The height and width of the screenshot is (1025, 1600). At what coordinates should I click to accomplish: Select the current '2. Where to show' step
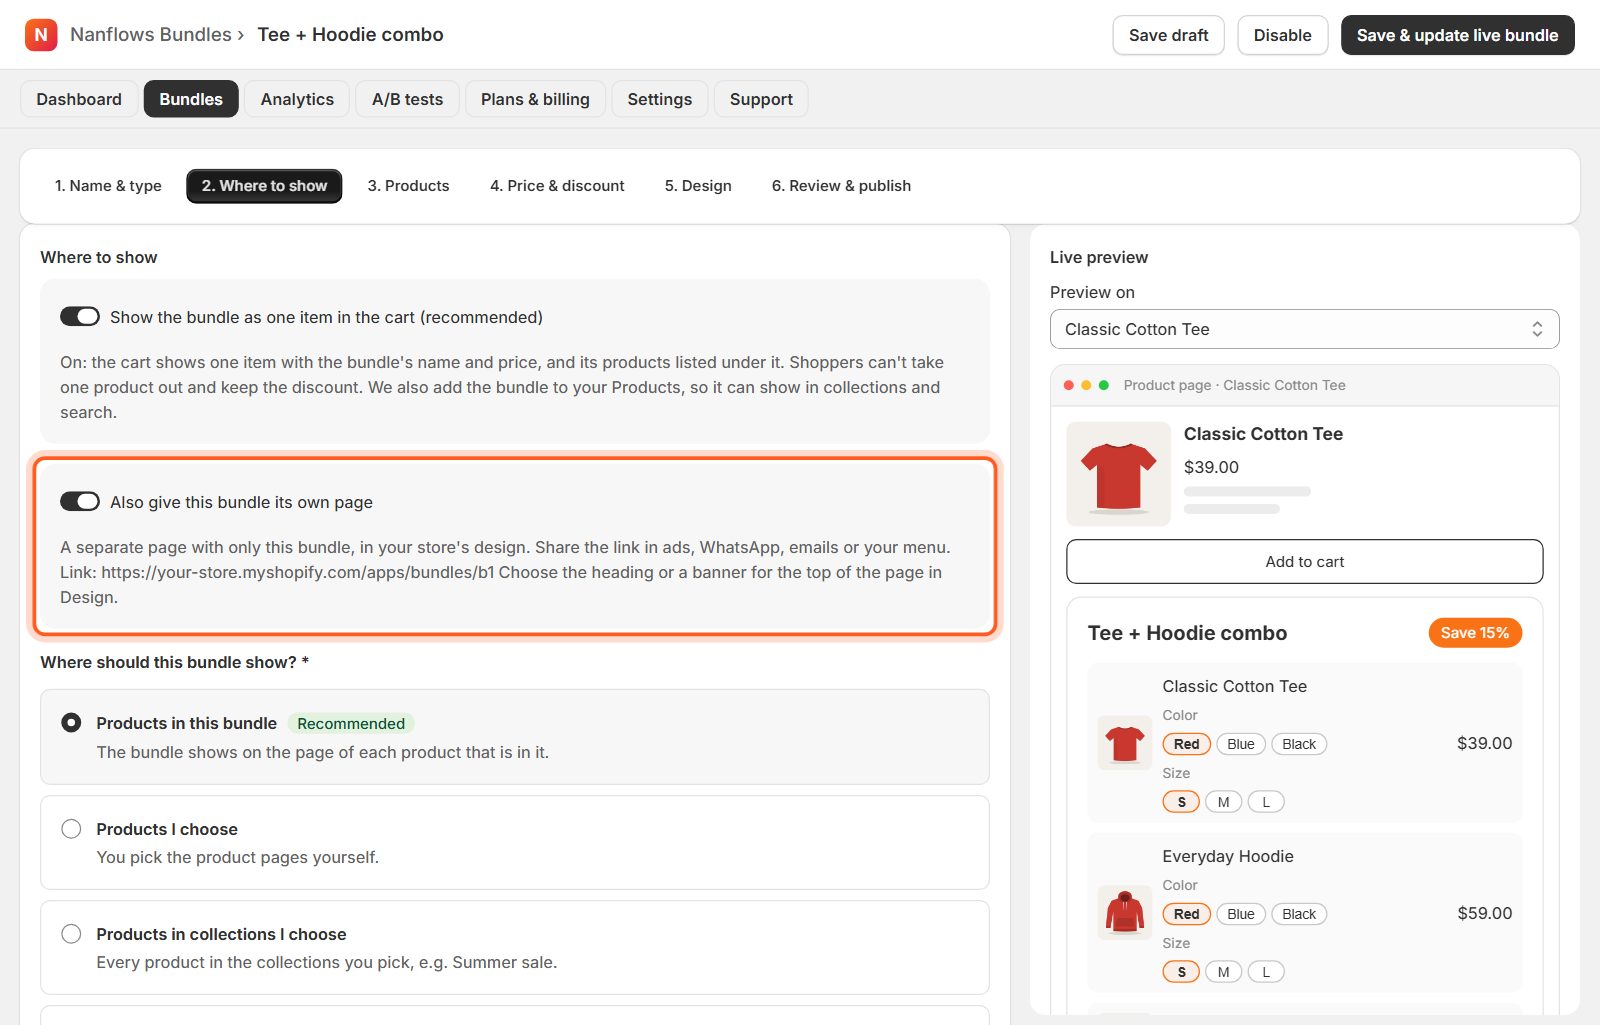(264, 186)
